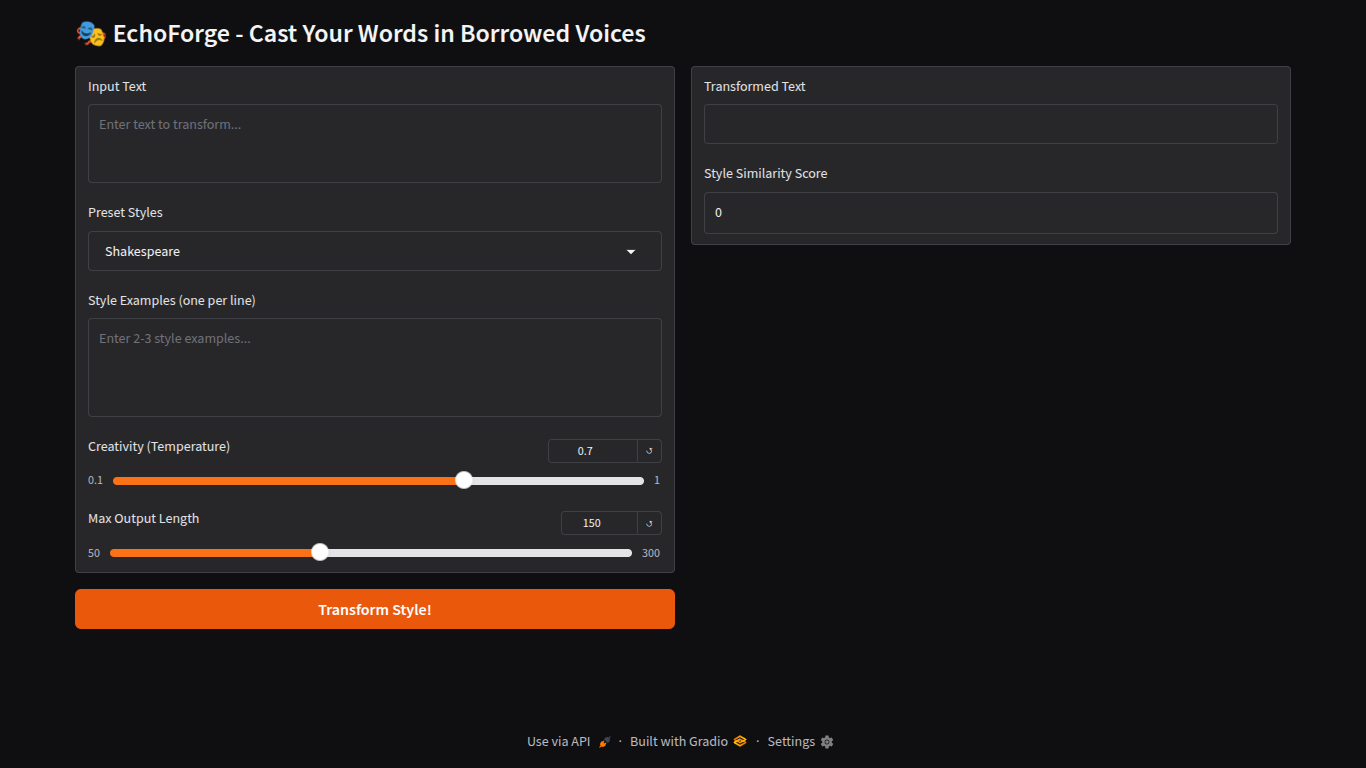Reset the Creativity temperature to default
This screenshot has height=768, width=1366.
(649, 451)
